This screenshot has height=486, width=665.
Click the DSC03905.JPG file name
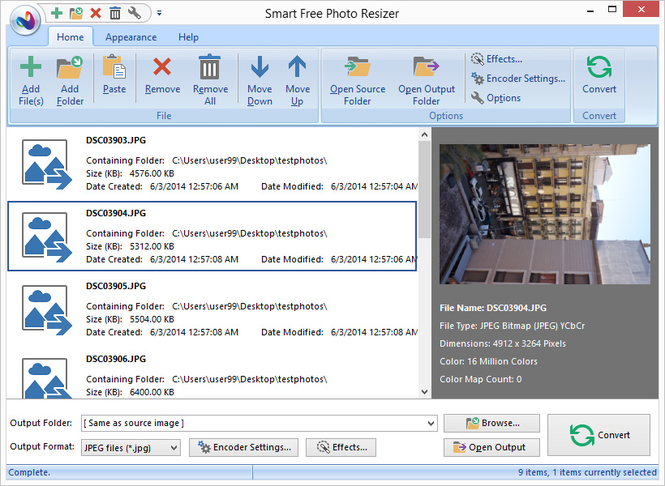116,286
